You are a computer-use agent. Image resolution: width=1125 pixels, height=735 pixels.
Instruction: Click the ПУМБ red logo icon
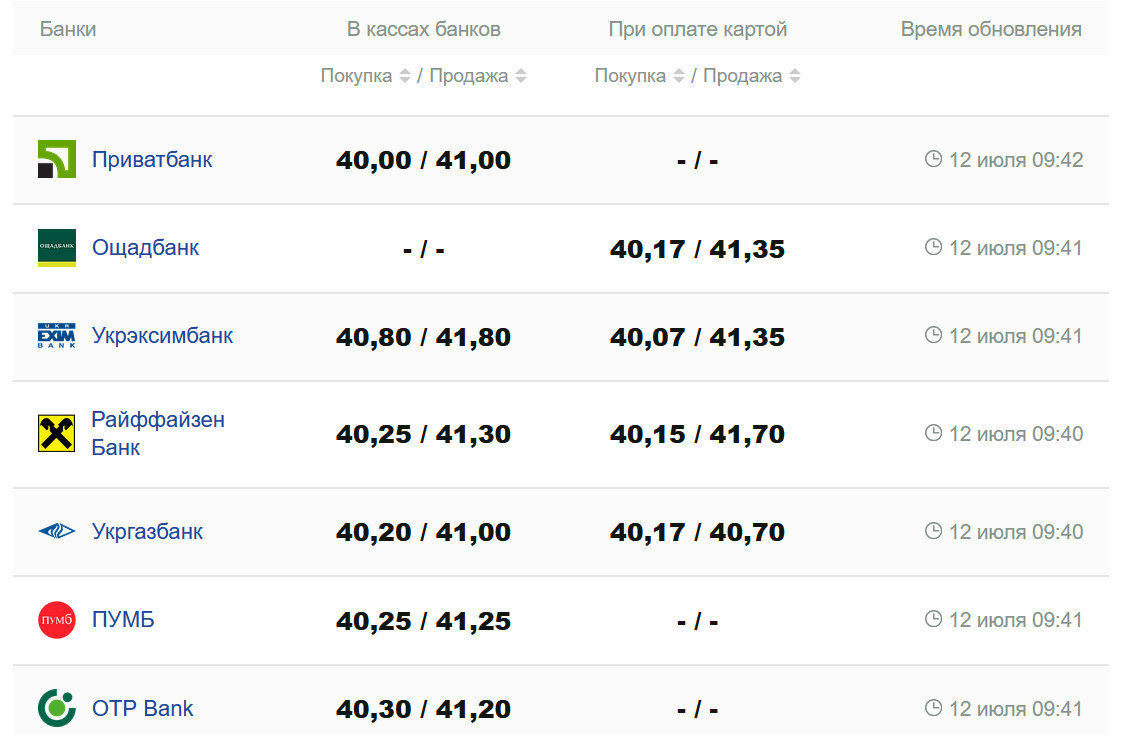pos(57,620)
